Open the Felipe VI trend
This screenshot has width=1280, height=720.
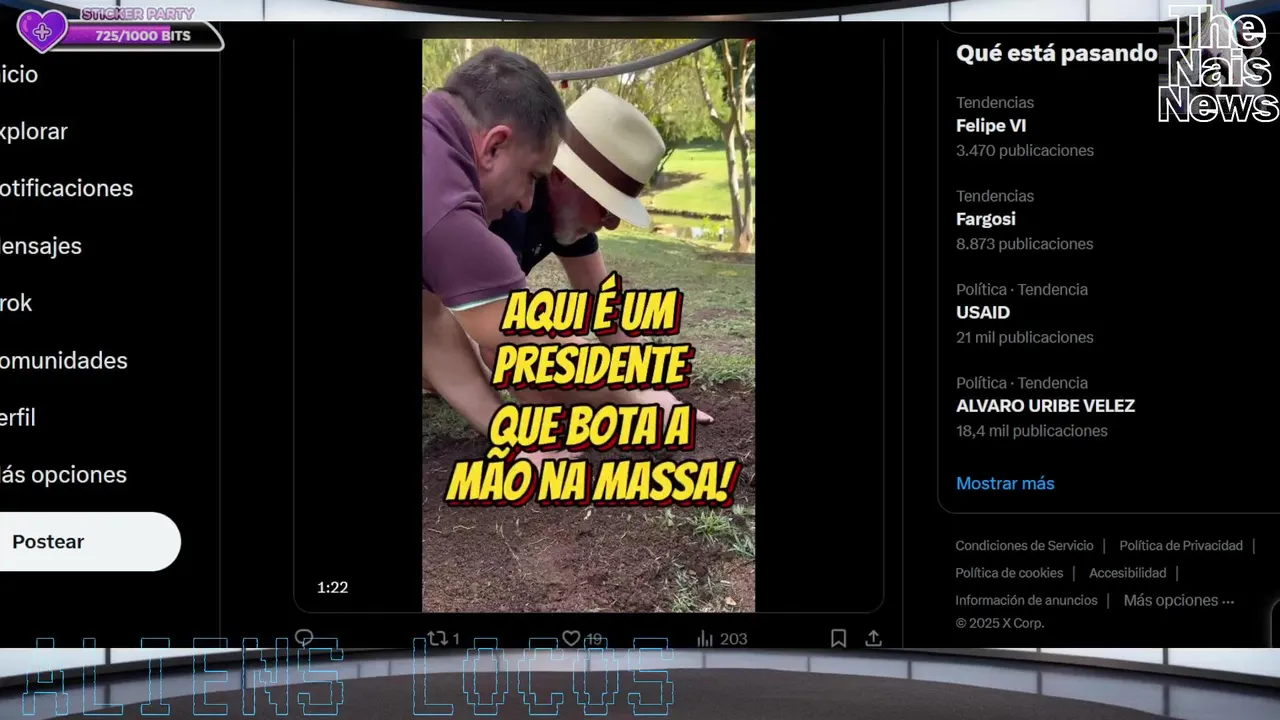pyautogui.click(x=991, y=126)
